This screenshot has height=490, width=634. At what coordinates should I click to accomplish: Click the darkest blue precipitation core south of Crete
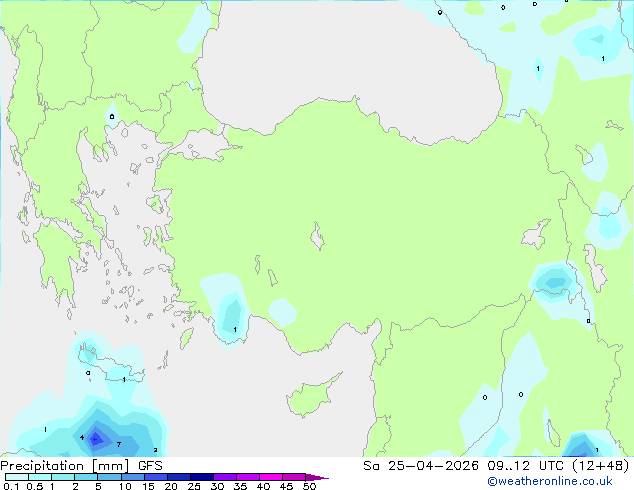click(96, 438)
